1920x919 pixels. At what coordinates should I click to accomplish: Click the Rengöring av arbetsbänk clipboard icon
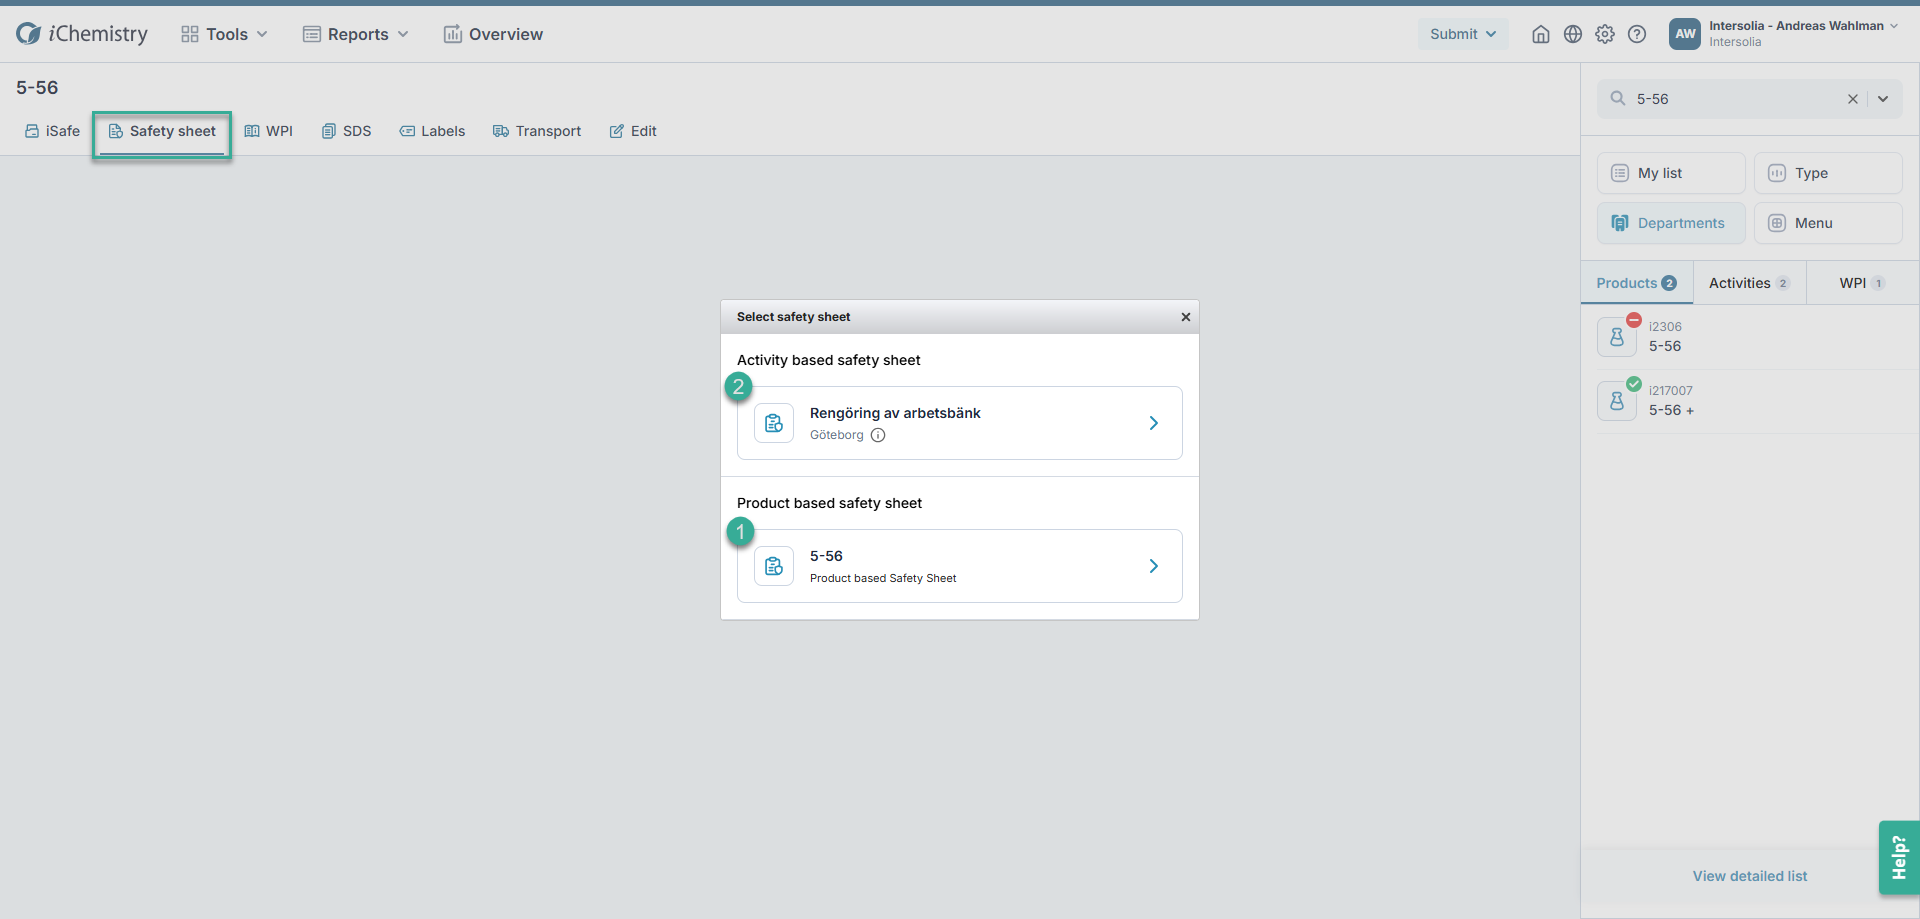coord(774,423)
